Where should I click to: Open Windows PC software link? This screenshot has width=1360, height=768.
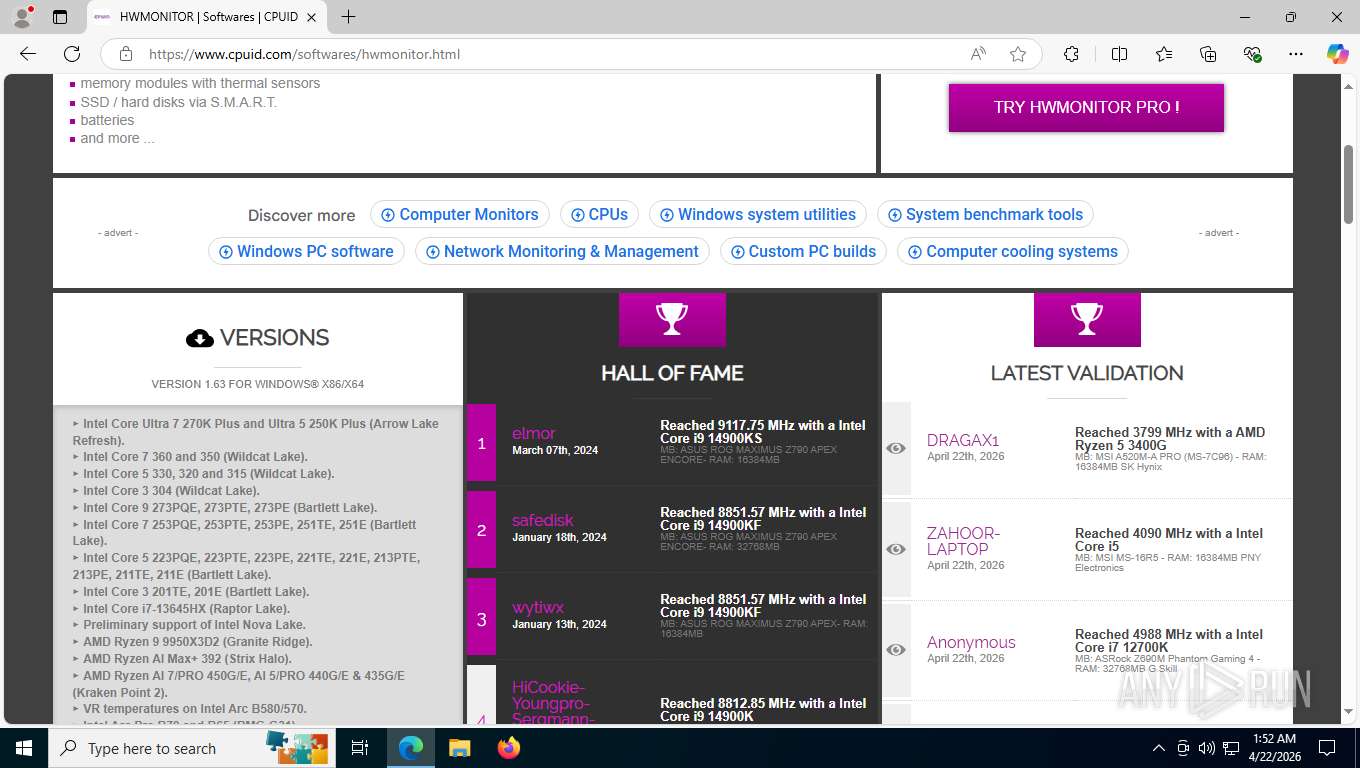click(306, 252)
